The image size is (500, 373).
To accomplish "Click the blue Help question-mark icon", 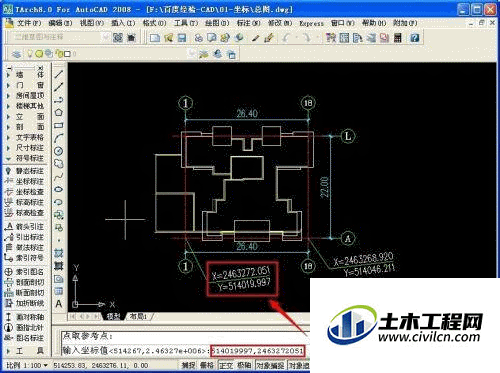I will coord(415,38).
